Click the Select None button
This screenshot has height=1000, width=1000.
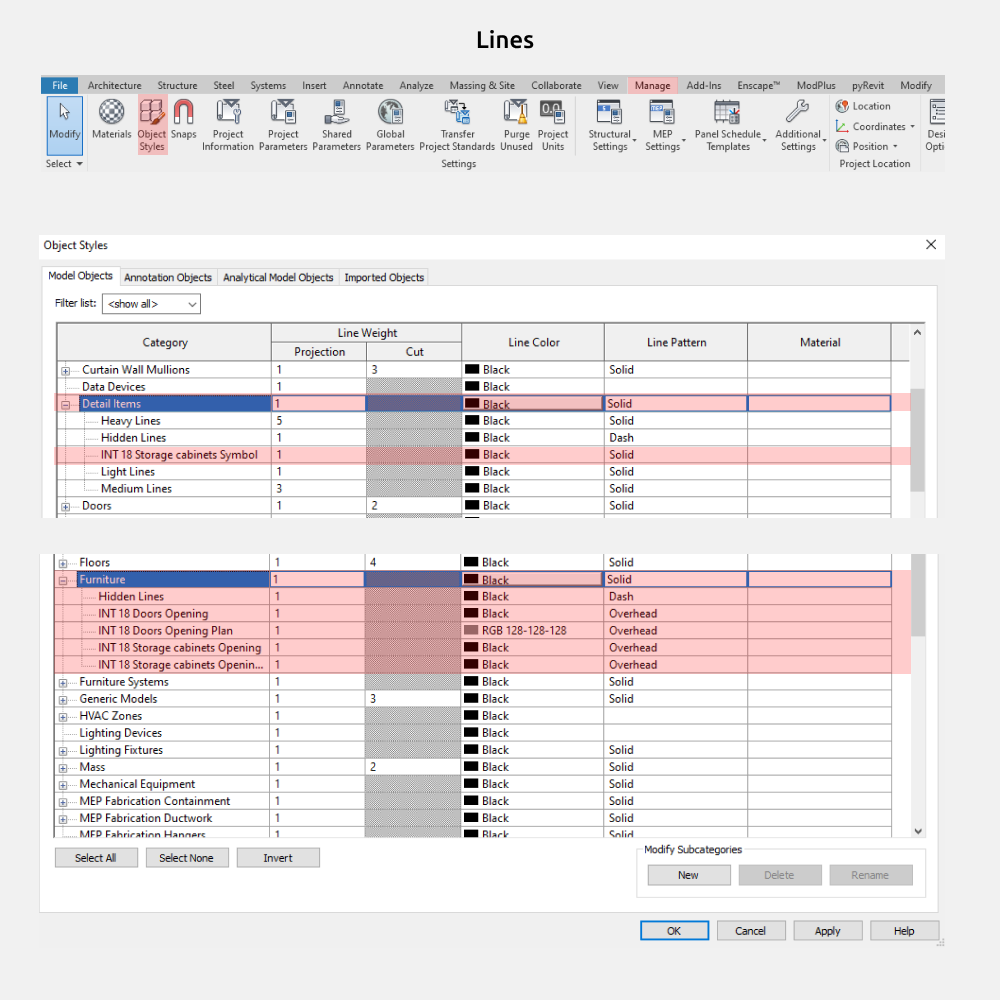[186, 858]
